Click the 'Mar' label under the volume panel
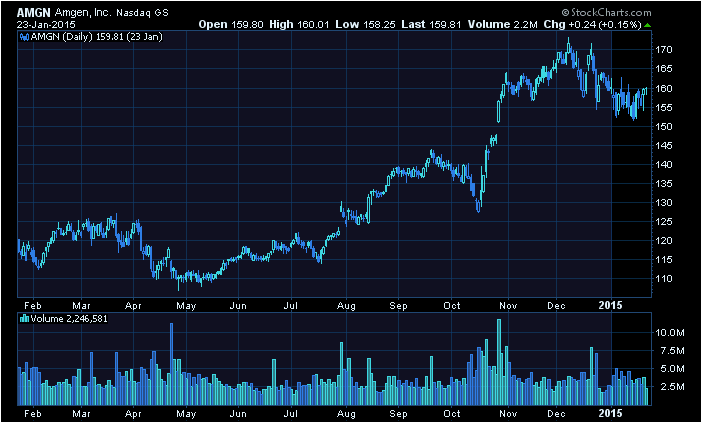The width and height of the screenshot is (702, 423). (81, 414)
